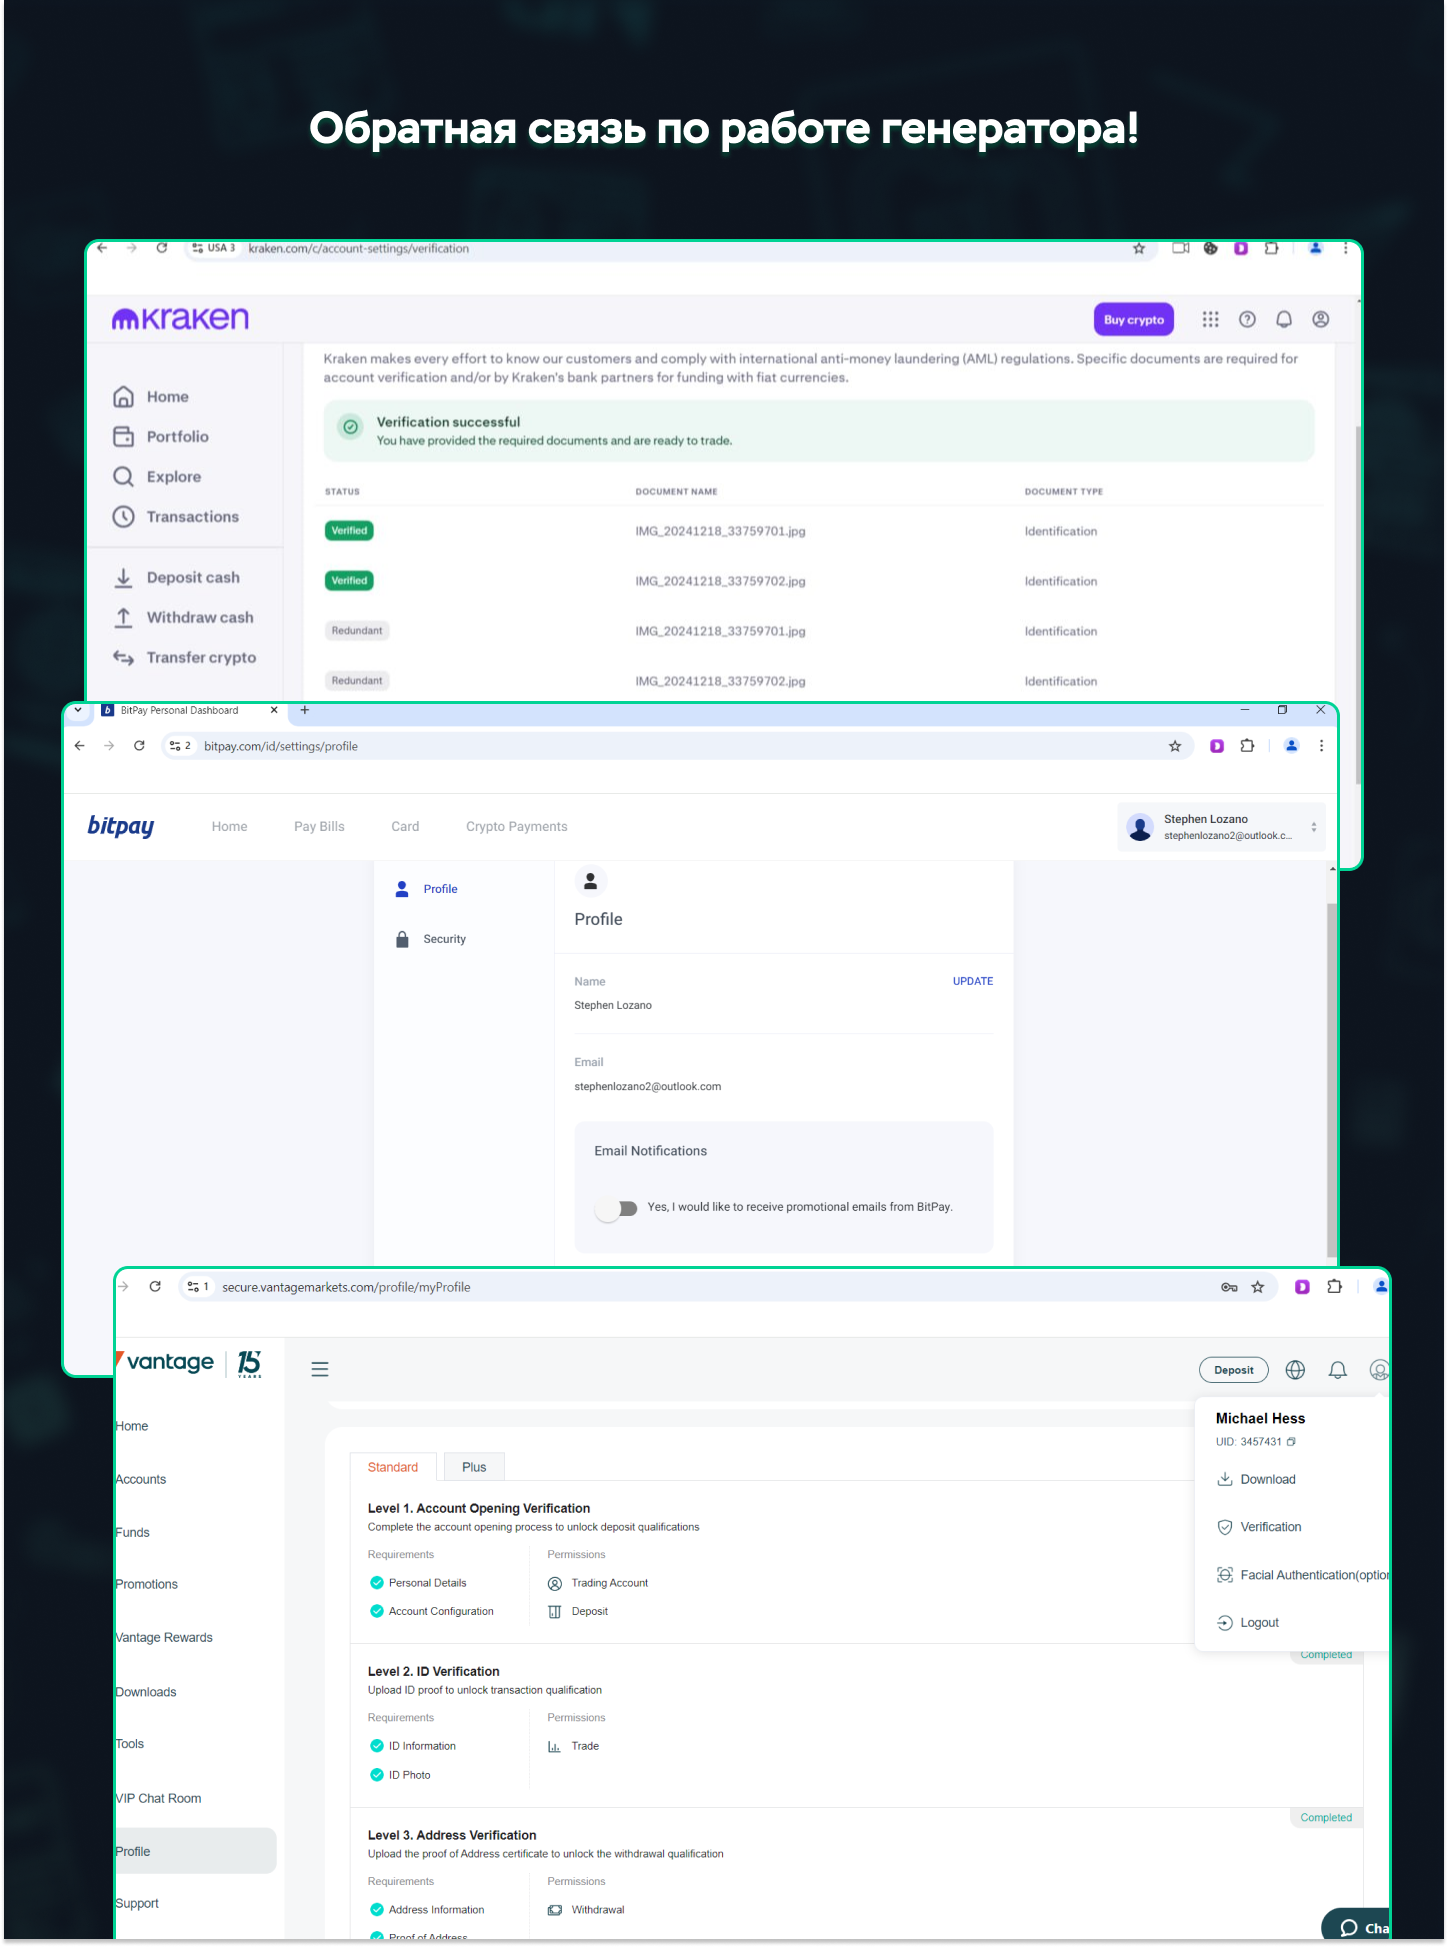Click Buy crypto button in Kraken
Screen dimensions: 1448x1947
1134,320
